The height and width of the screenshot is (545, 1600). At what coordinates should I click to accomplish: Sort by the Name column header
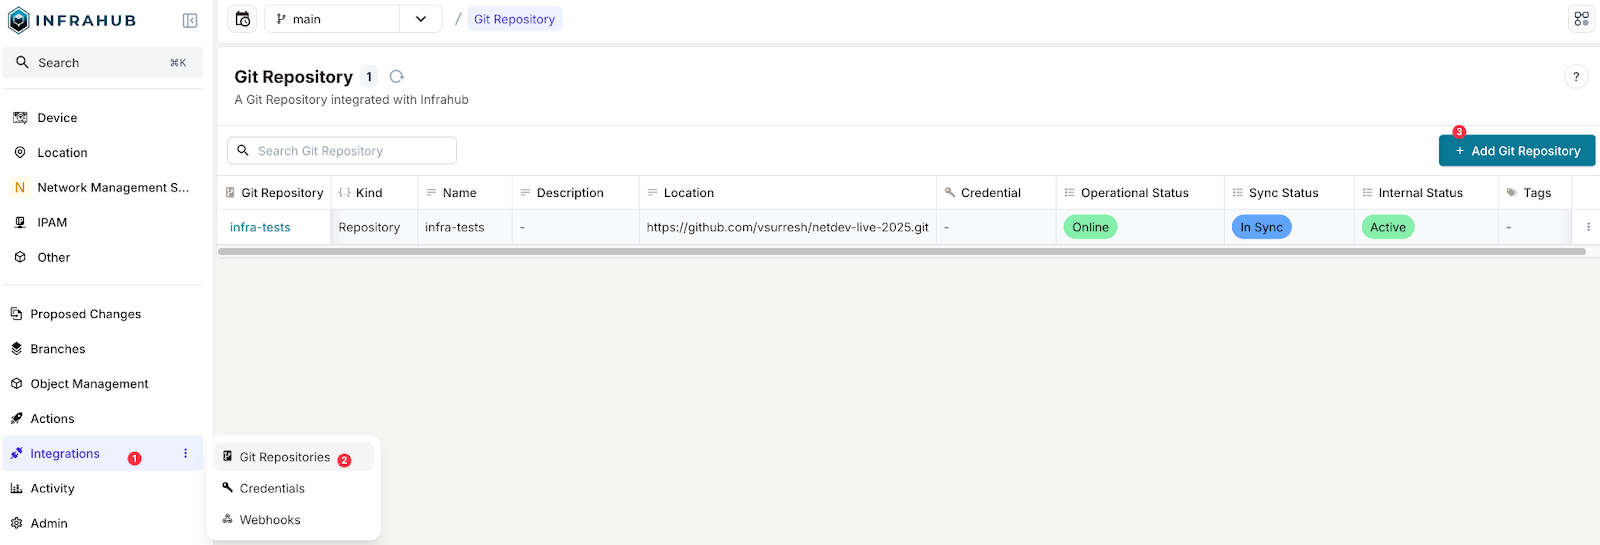click(x=465, y=193)
